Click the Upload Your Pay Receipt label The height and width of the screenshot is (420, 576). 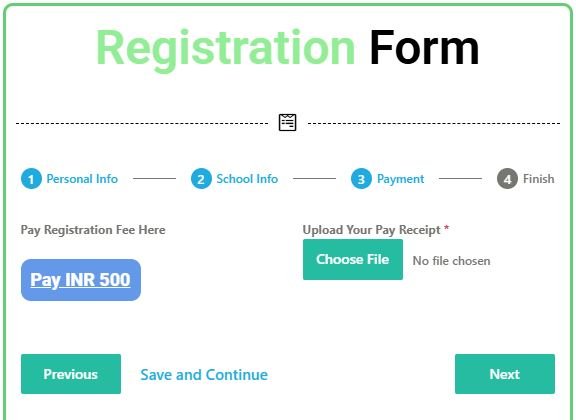pyautogui.click(x=371, y=230)
